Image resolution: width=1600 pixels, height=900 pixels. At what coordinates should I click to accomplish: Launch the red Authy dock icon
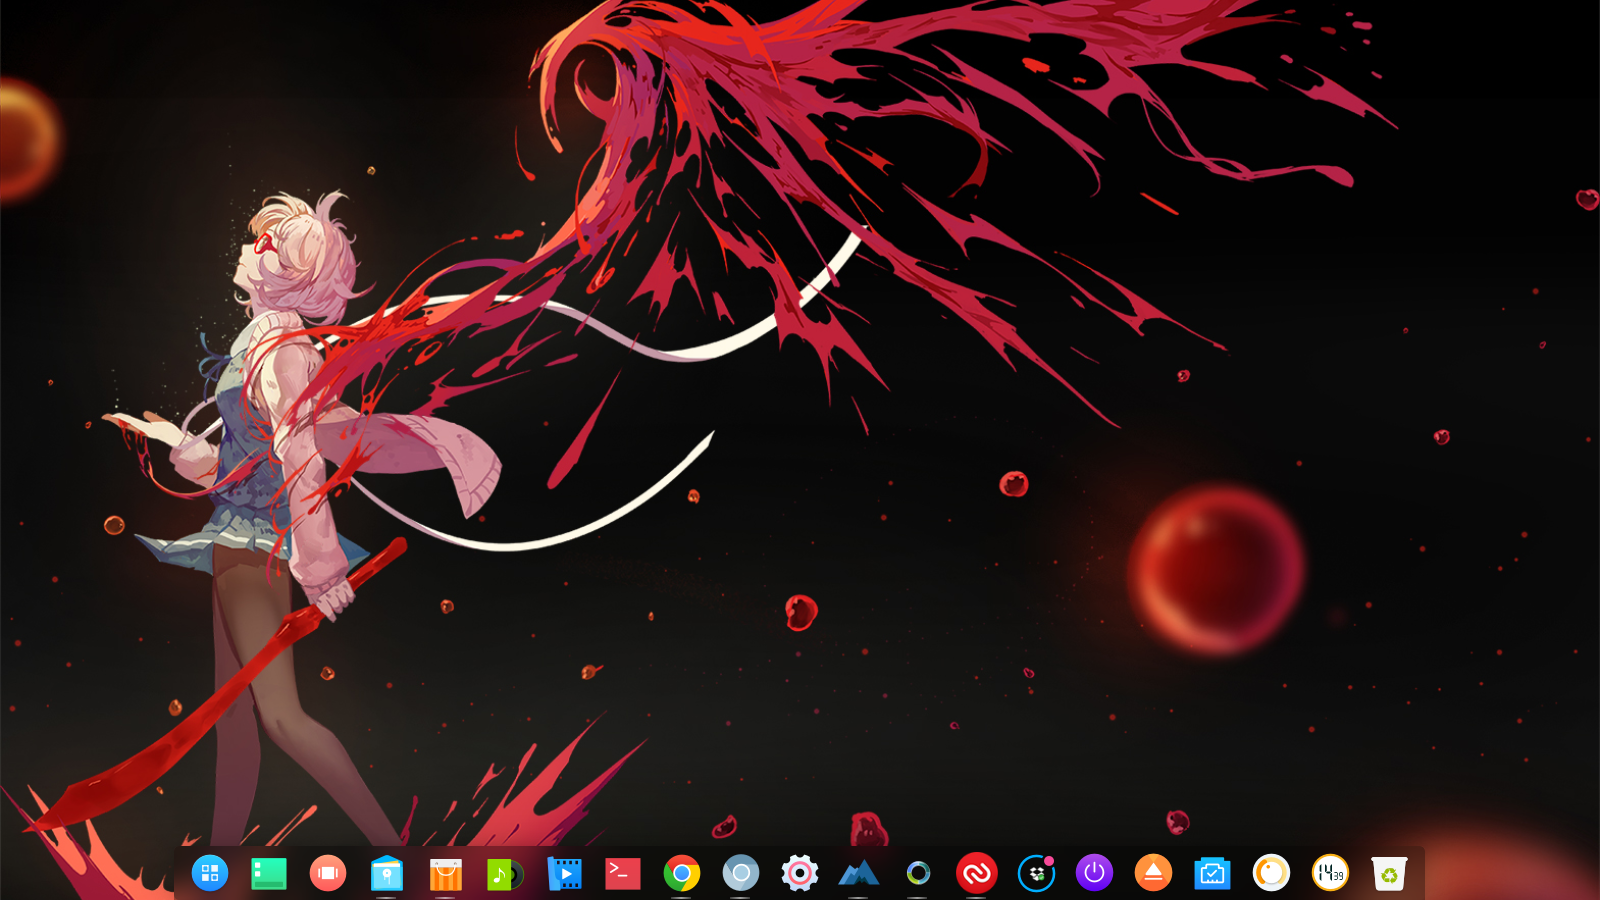pos(977,873)
